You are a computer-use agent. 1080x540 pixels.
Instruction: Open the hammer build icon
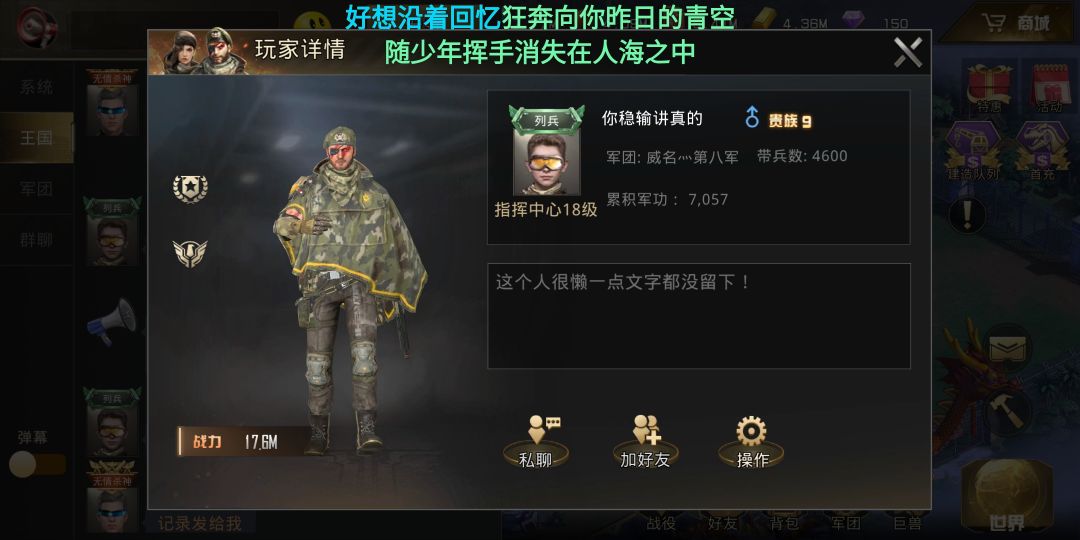pos(1008,412)
